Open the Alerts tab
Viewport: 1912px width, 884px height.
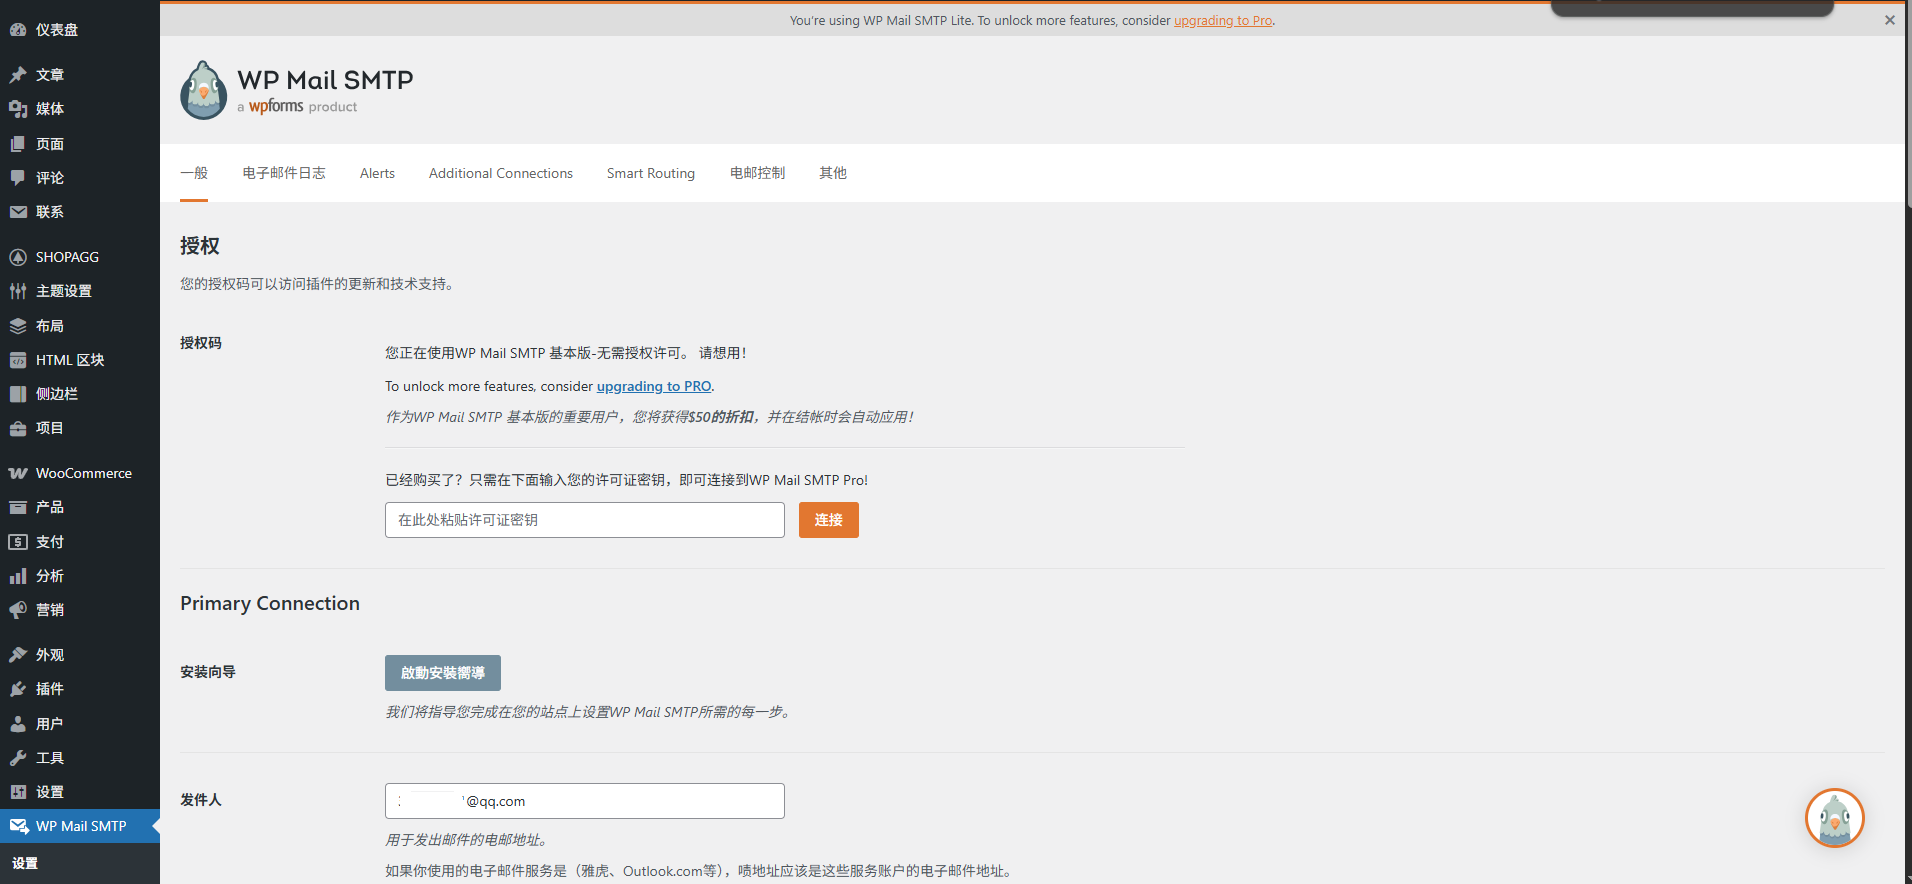click(377, 173)
